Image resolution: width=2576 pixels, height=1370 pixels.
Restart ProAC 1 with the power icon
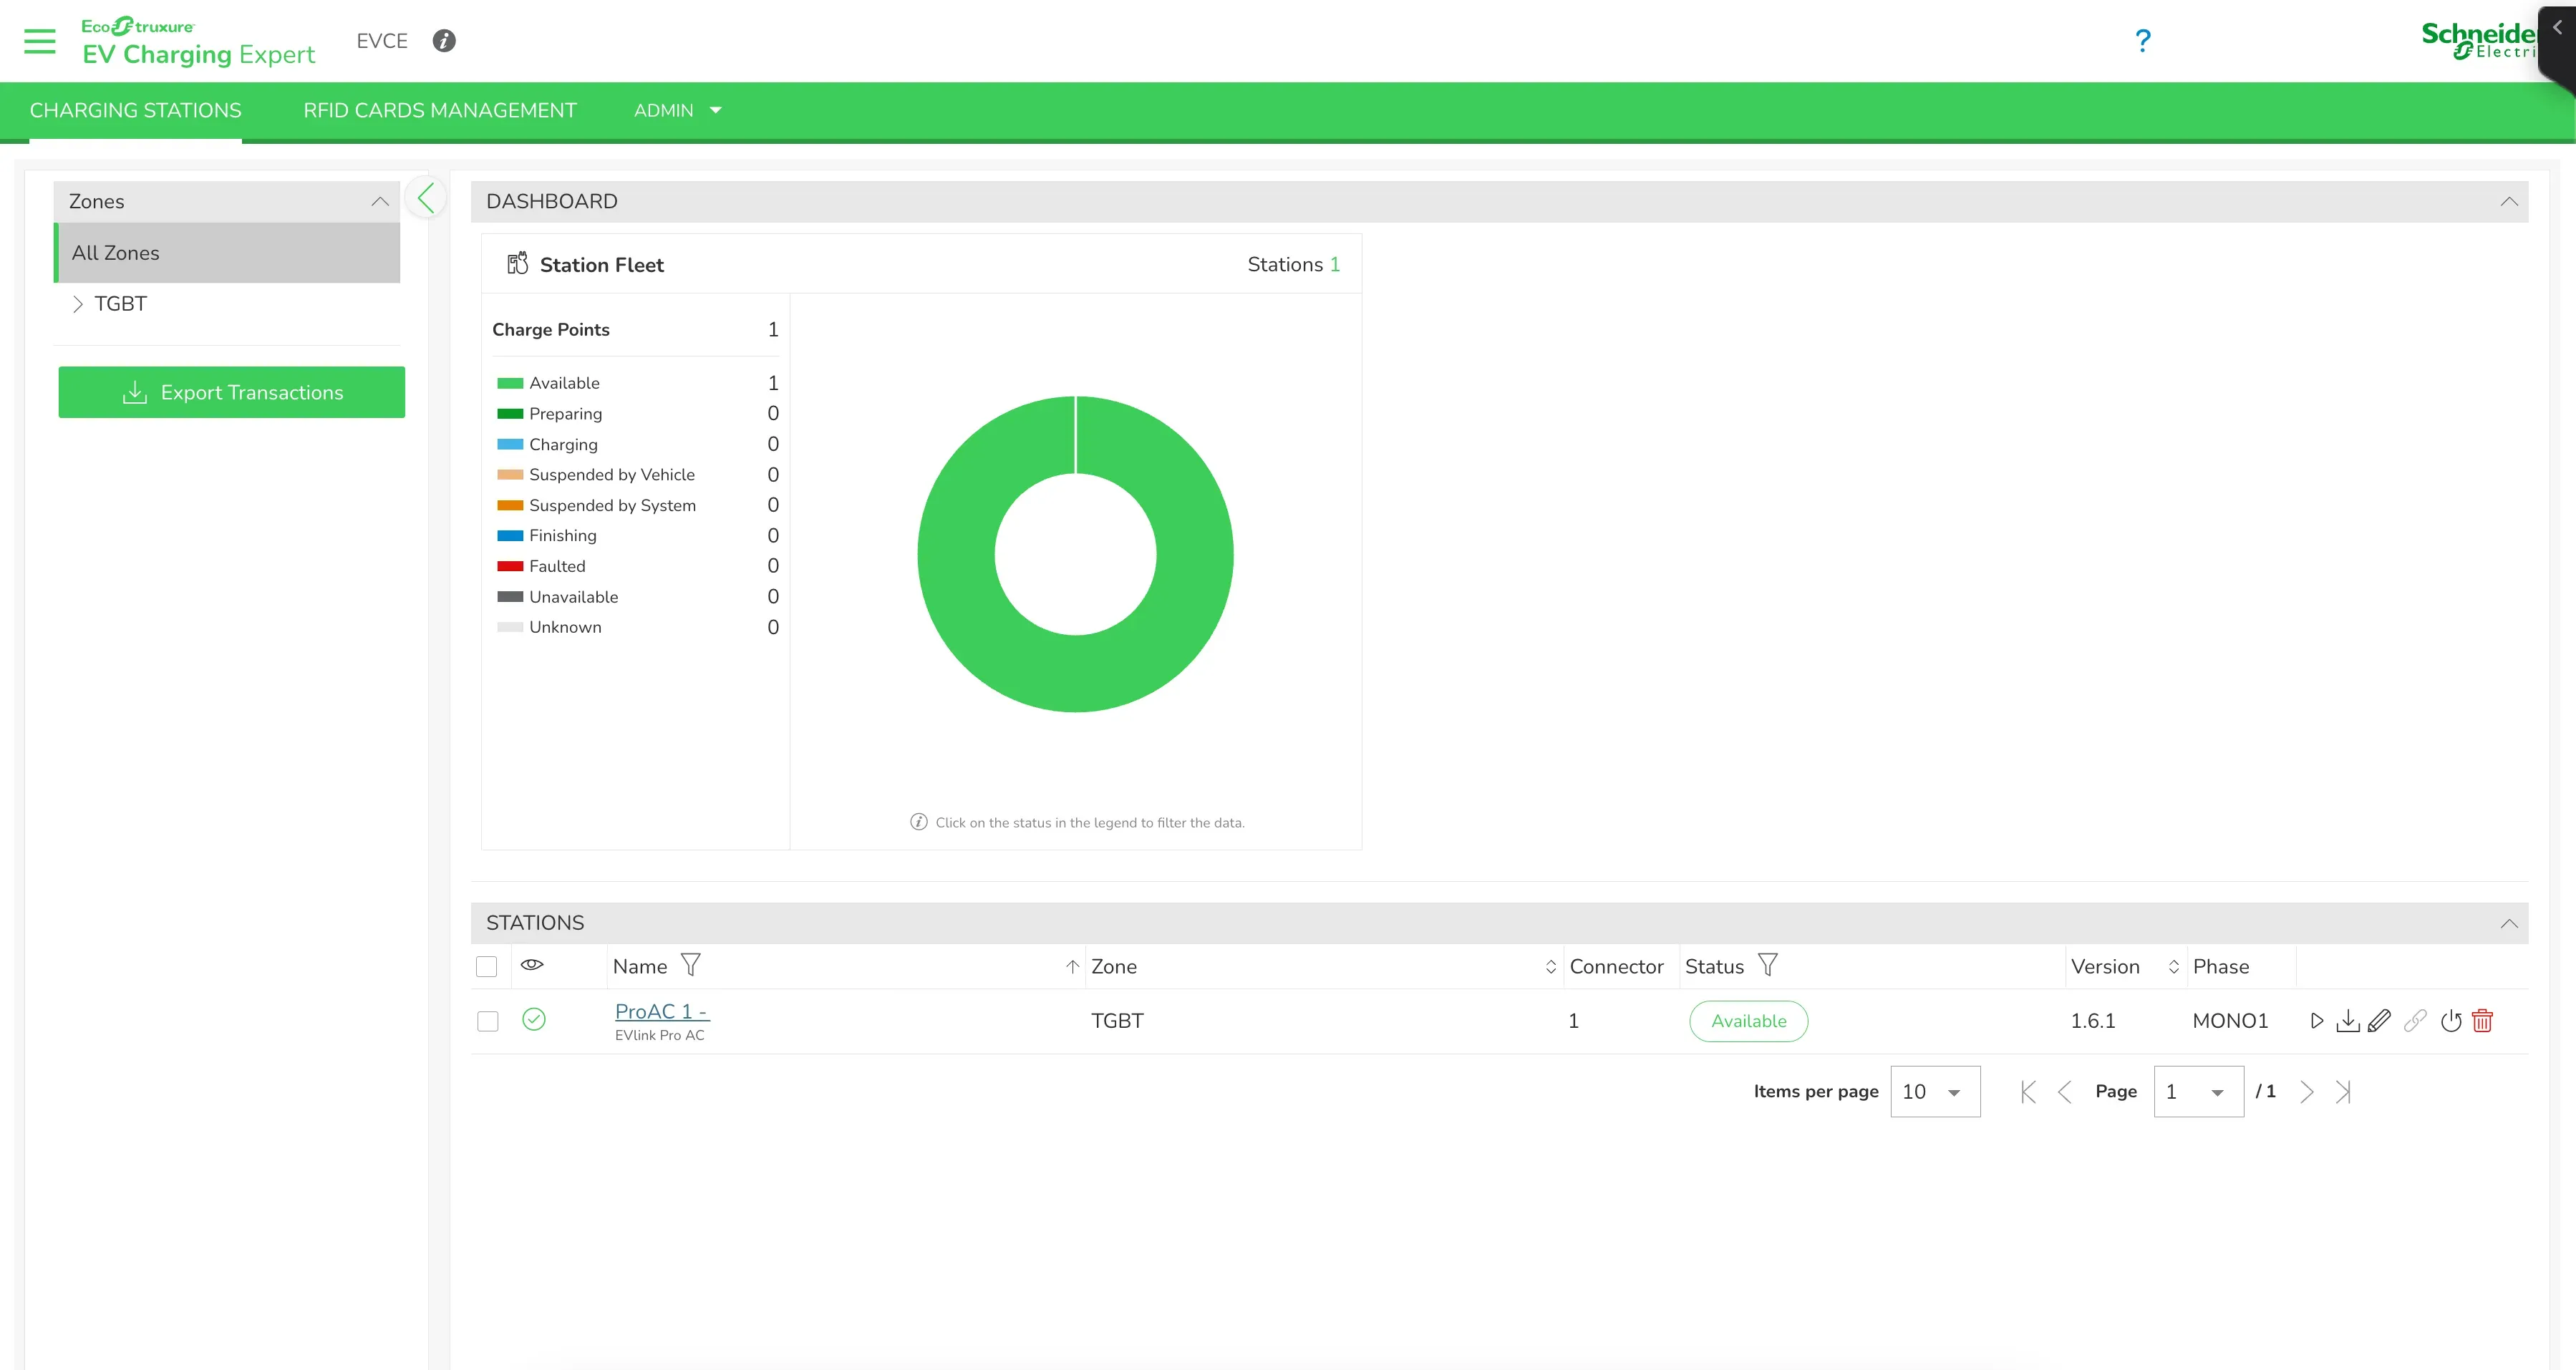pos(2450,1021)
